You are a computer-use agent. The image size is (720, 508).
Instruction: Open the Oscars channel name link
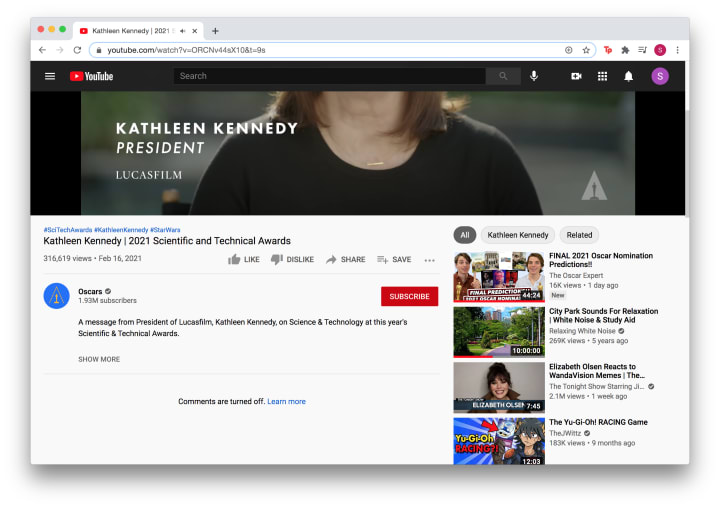[x=90, y=292]
